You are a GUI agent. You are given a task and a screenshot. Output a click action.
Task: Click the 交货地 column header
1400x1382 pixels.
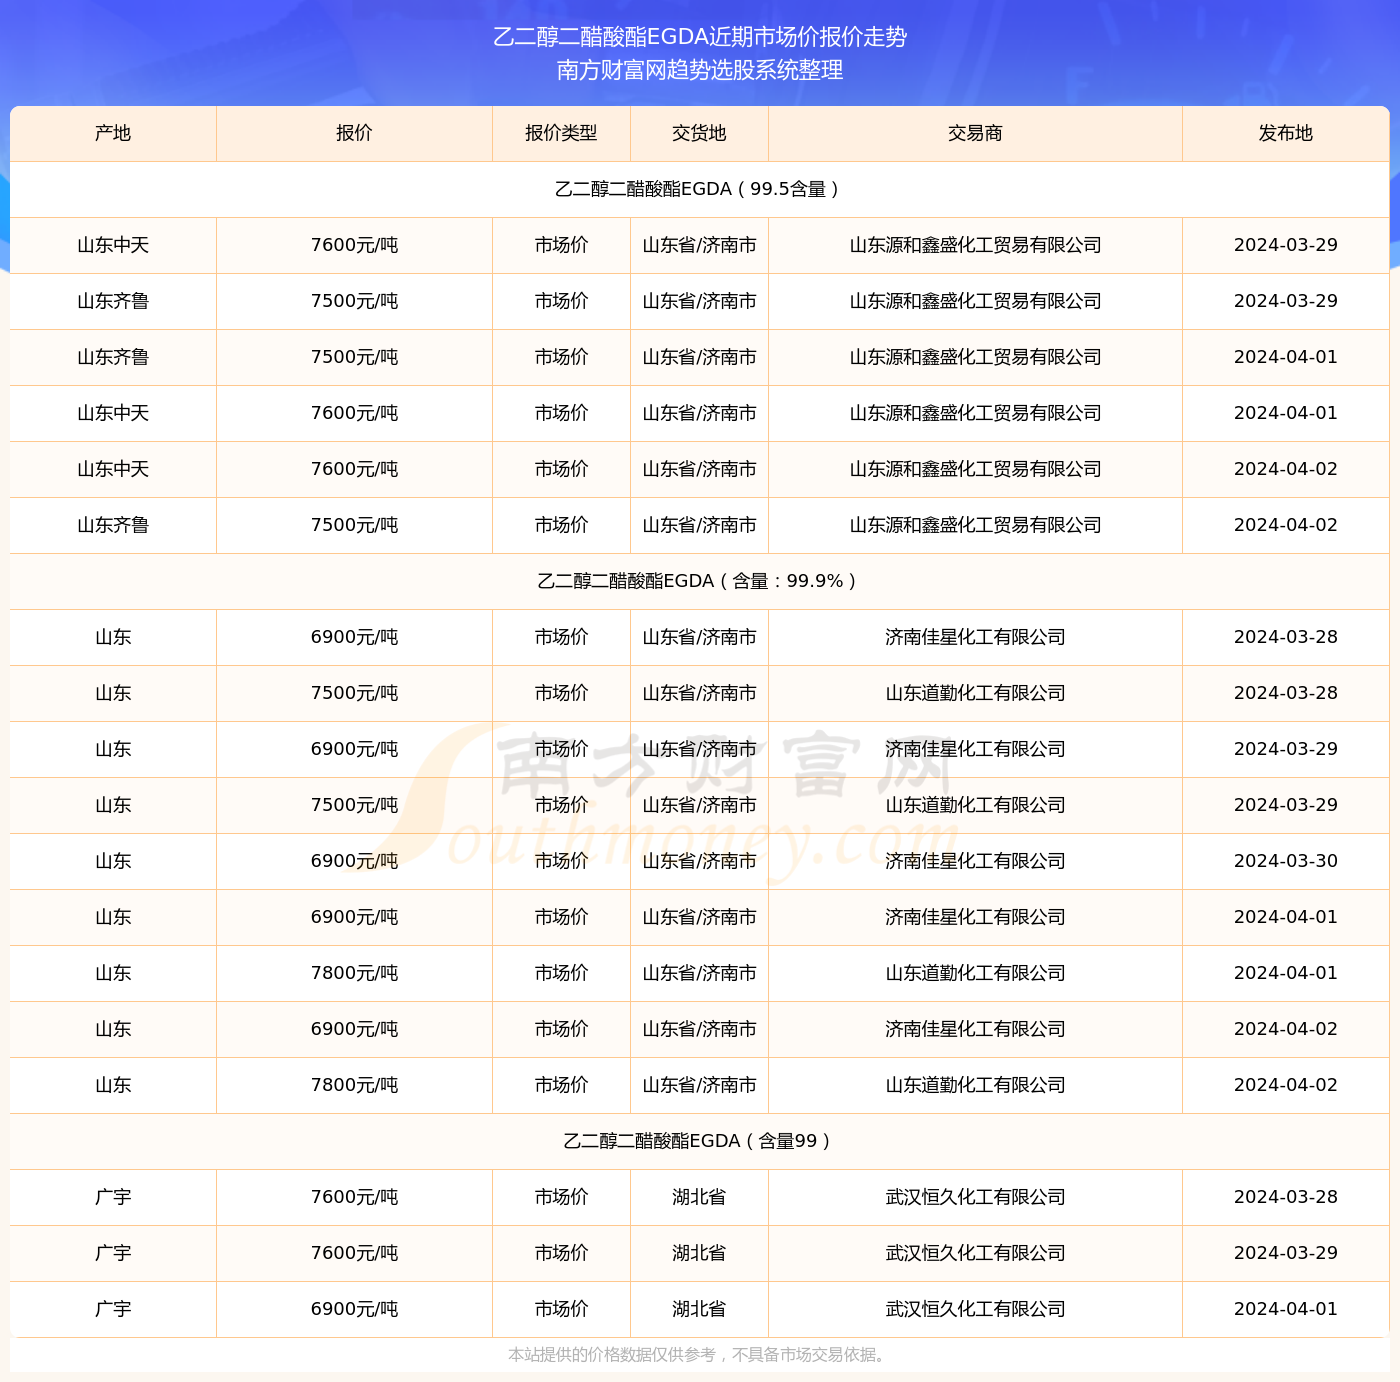(x=699, y=133)
